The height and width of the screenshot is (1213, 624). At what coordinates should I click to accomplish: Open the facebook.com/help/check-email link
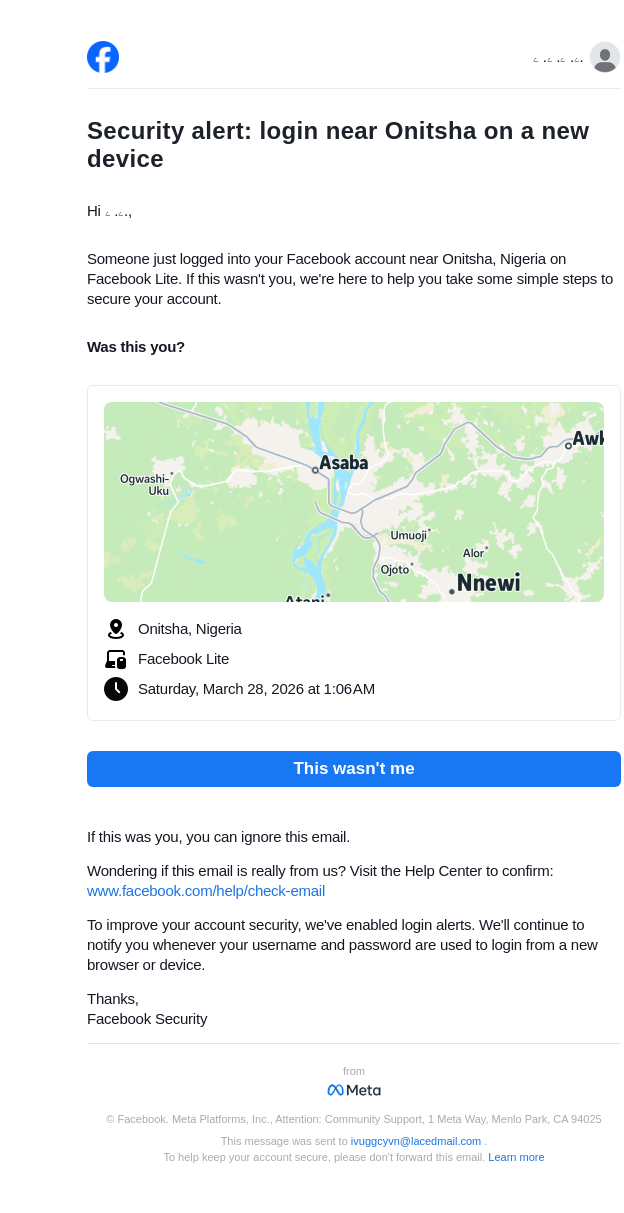[206, 891]
